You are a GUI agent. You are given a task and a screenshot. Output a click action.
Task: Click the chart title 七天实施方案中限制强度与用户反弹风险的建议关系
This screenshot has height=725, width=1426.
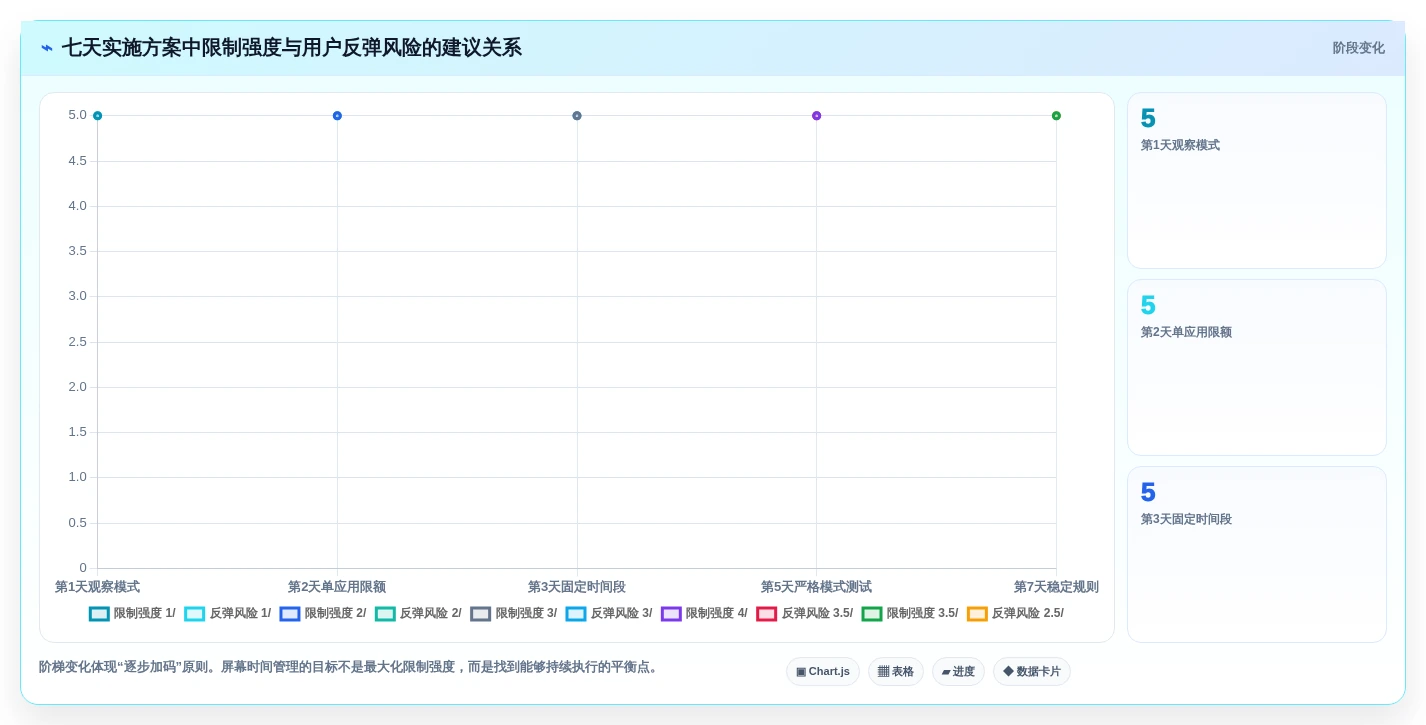(x=292, y=48)
